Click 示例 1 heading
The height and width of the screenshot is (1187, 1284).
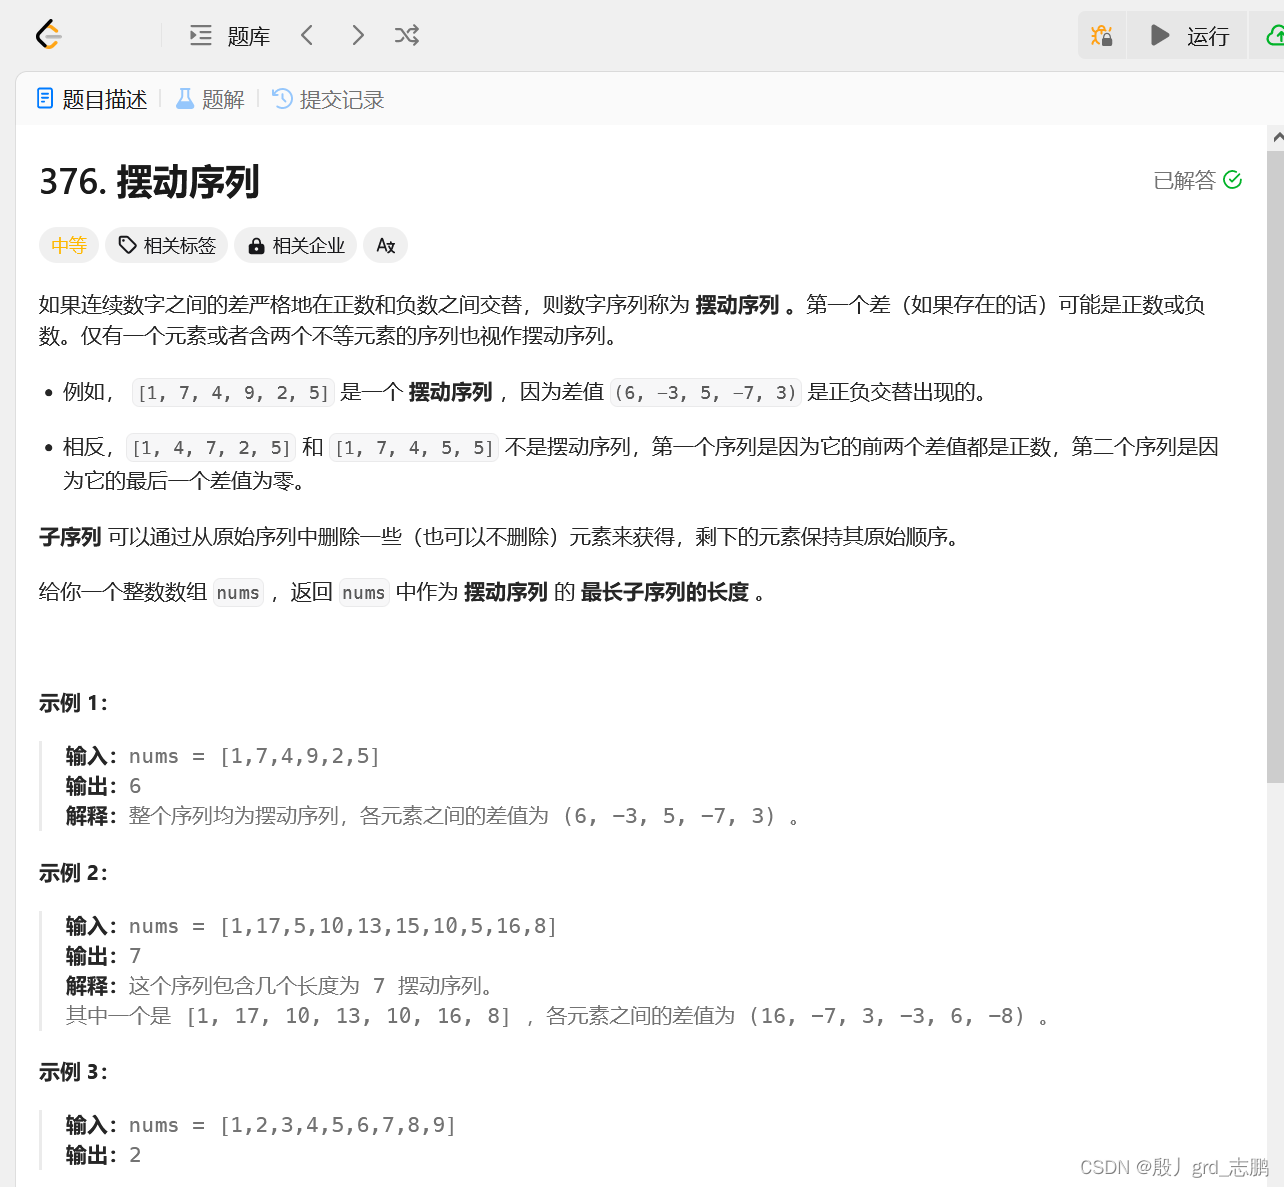[73, 703]
